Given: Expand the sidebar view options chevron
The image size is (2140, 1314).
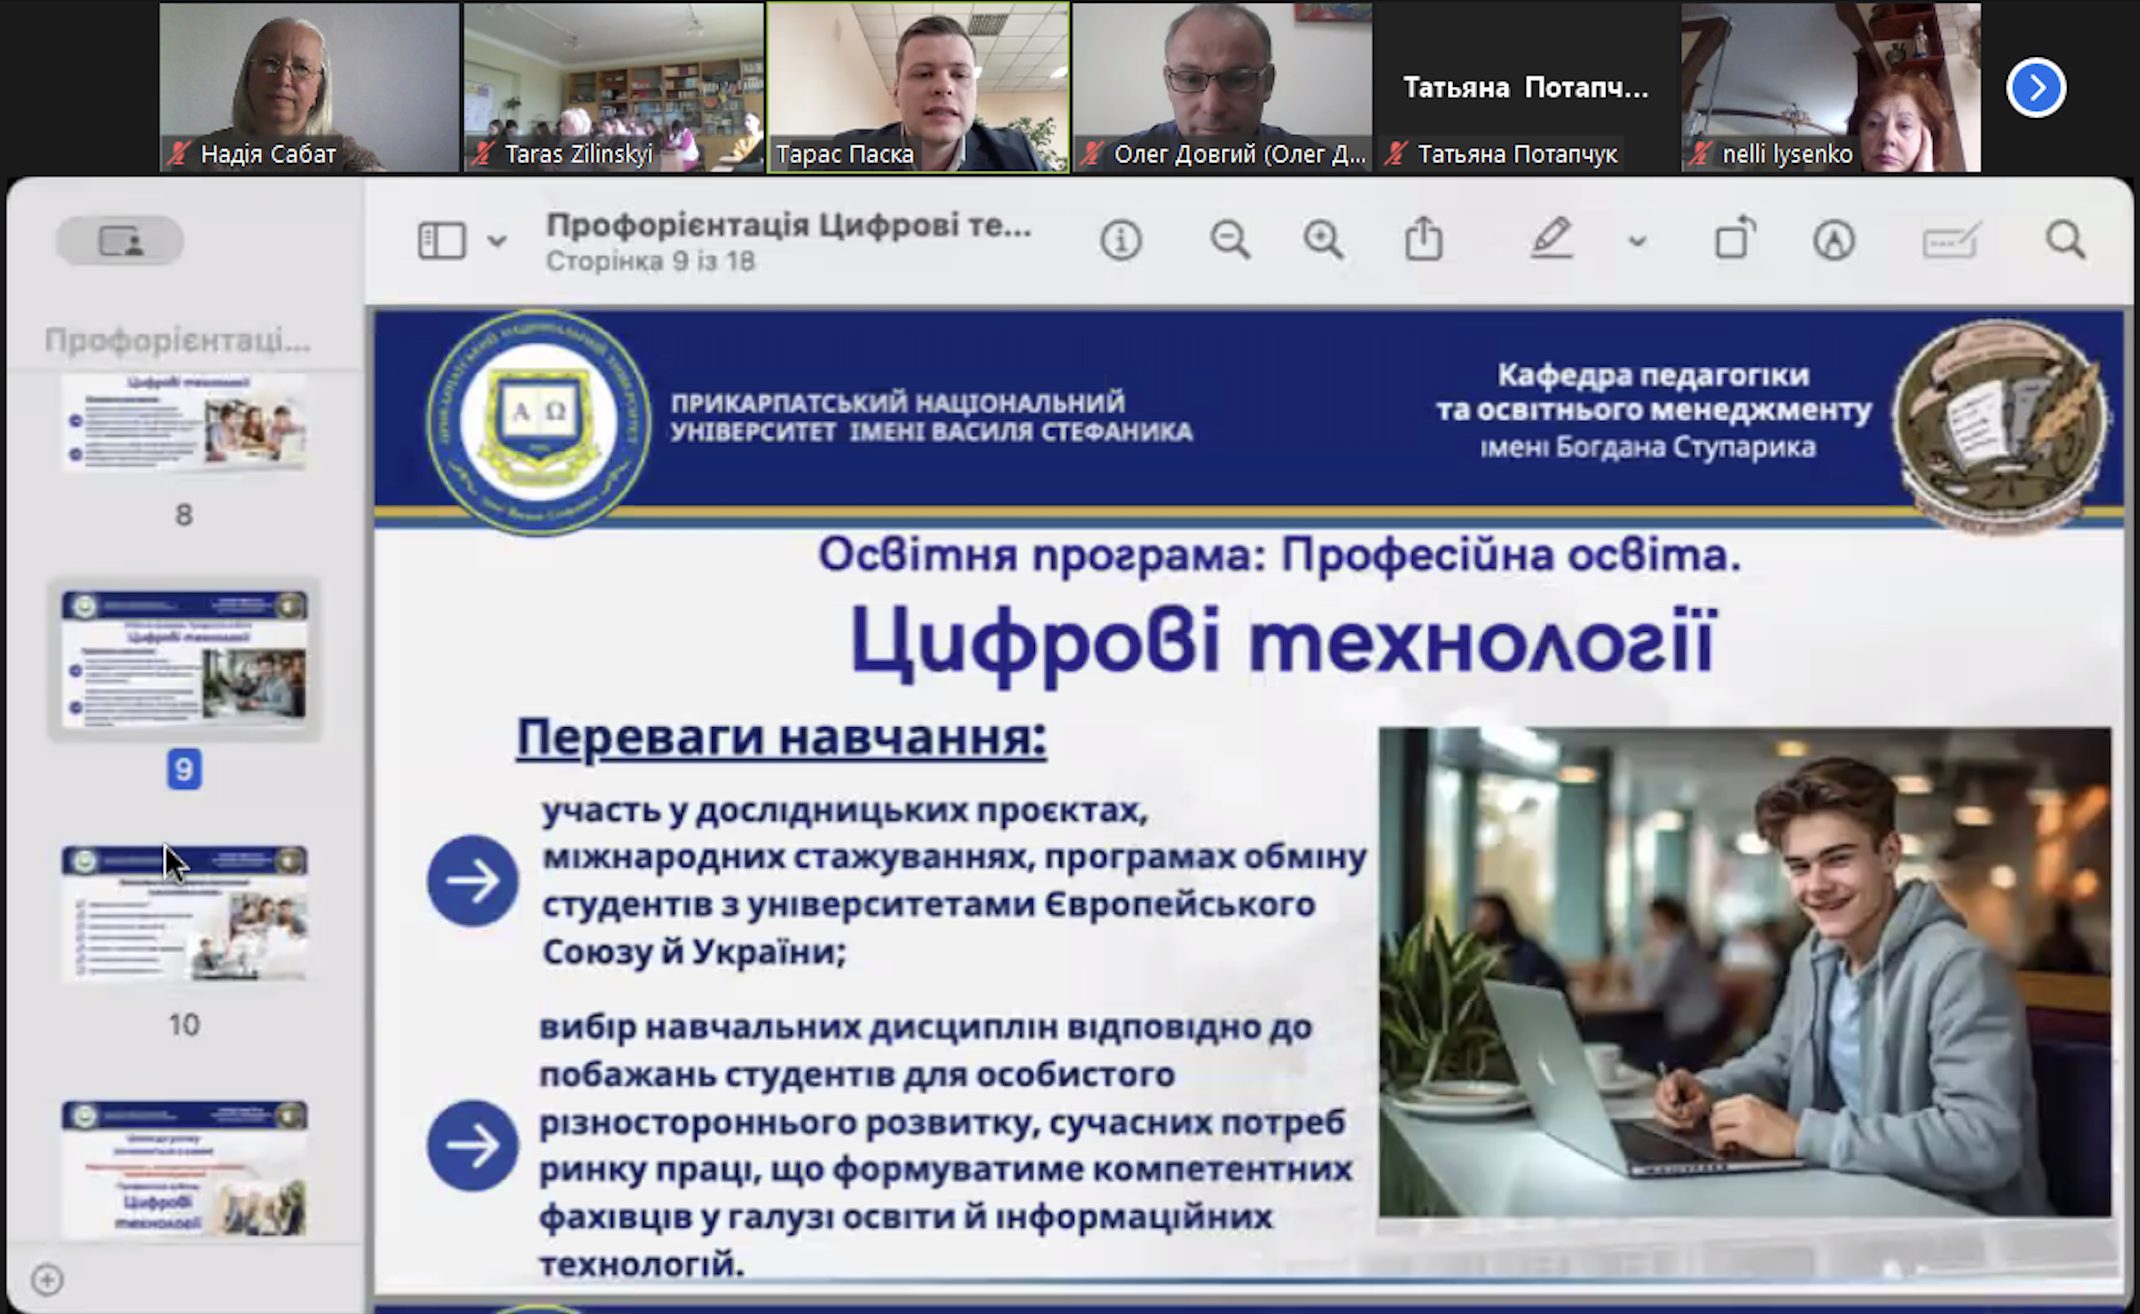Looking at the screenshot, I should pyautogui.click(x=497, y=241).
